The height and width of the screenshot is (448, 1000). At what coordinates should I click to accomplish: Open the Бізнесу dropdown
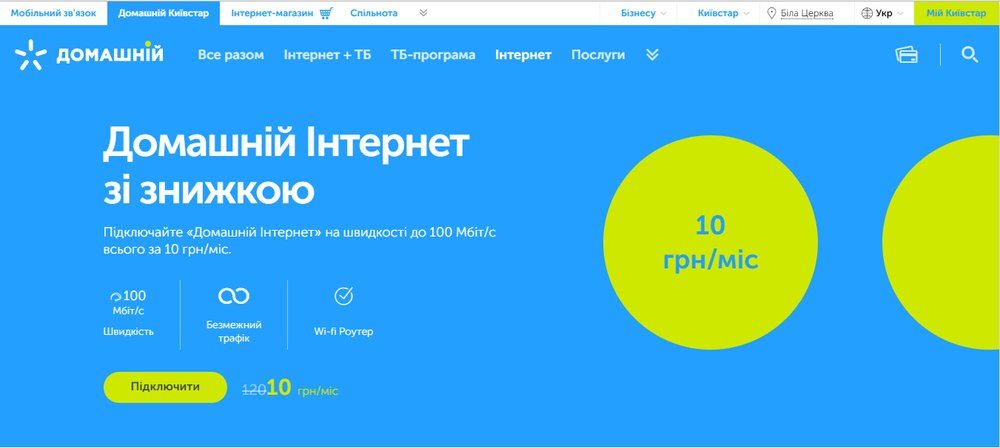click(643, 13)
